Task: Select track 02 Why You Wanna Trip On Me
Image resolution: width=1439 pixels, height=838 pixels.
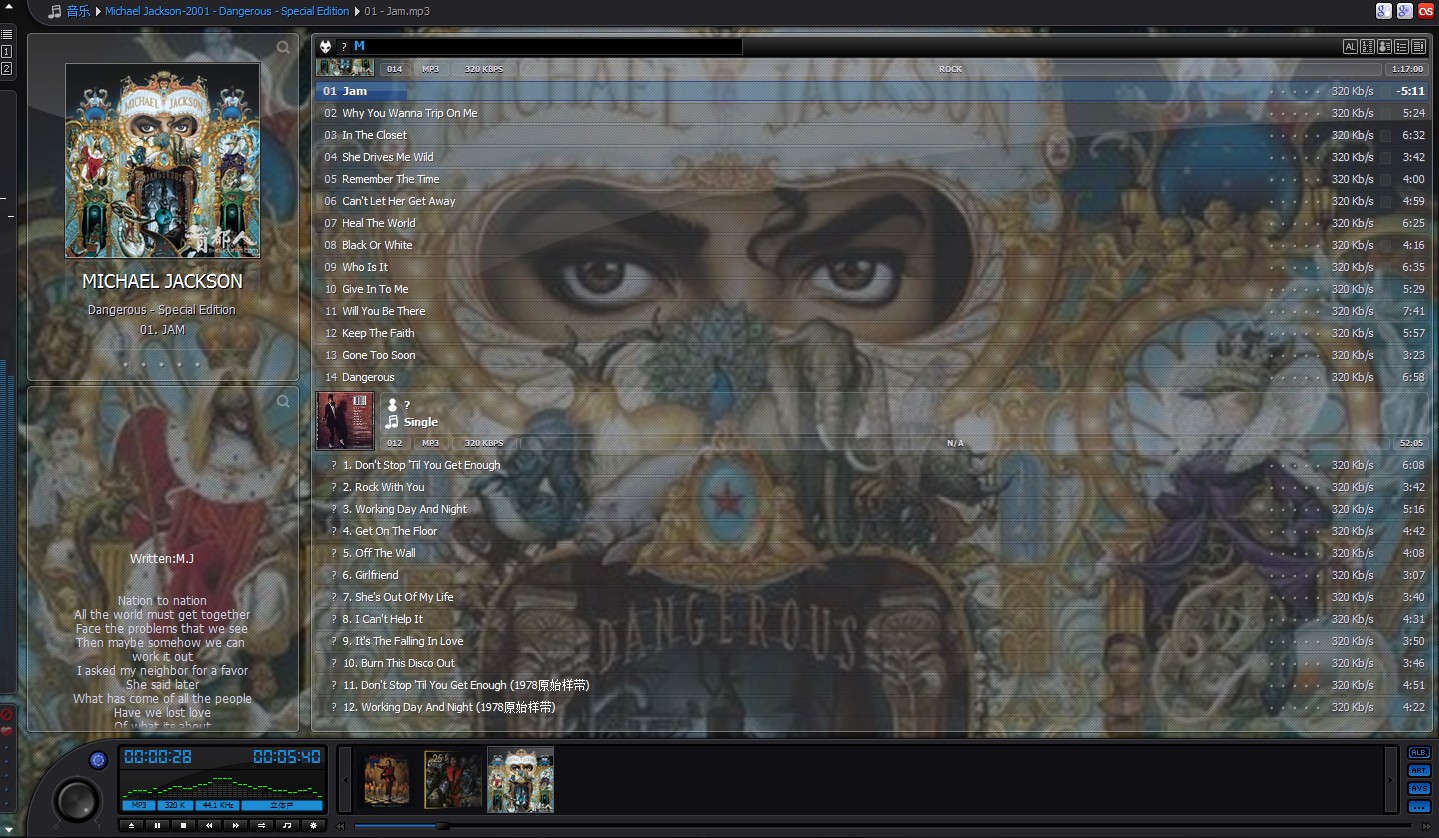Action: (870, 113)
